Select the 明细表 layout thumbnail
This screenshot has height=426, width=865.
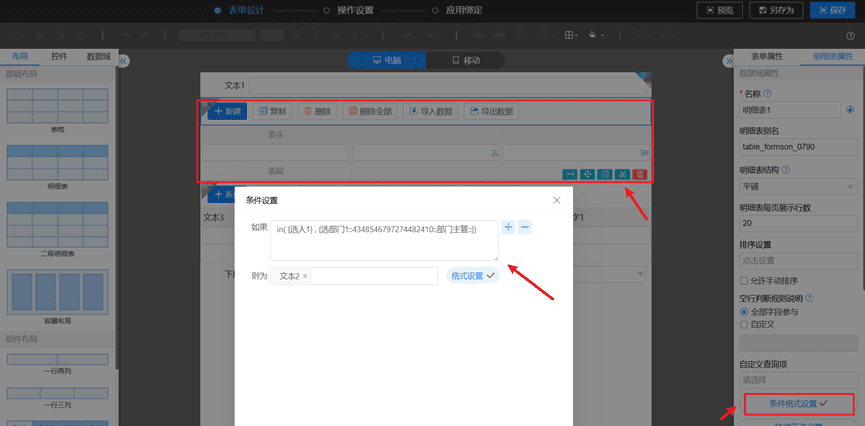[x=57, y=162]
